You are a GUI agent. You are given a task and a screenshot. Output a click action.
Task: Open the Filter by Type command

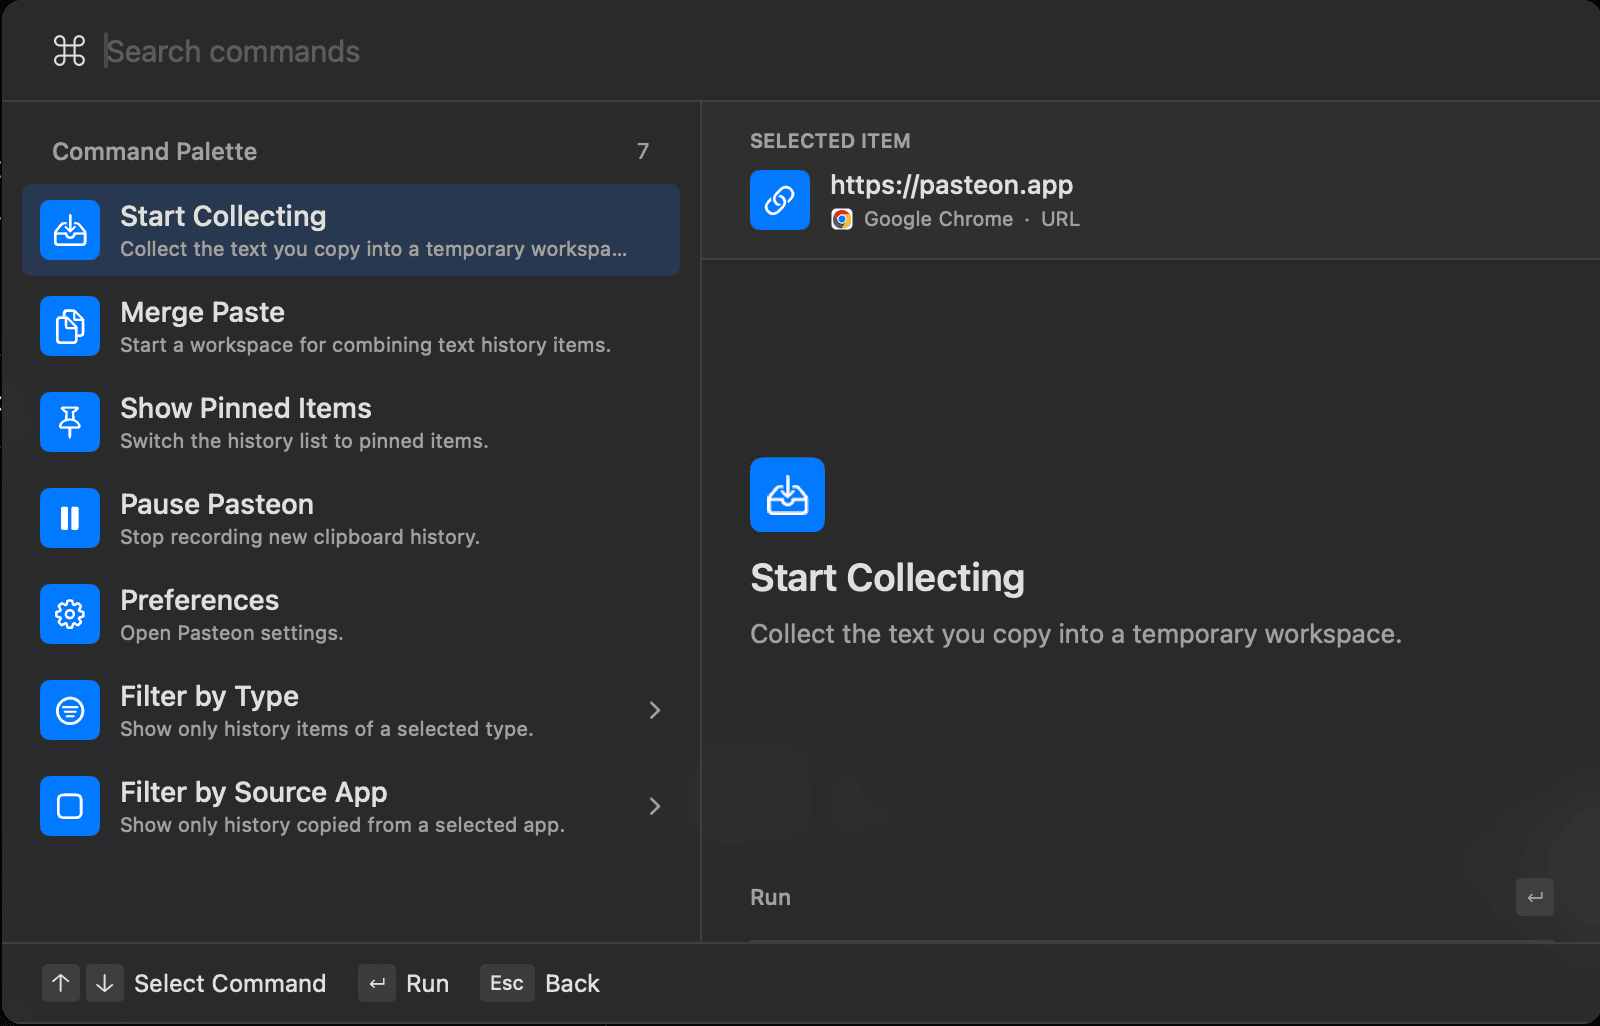tap(351, 710)
